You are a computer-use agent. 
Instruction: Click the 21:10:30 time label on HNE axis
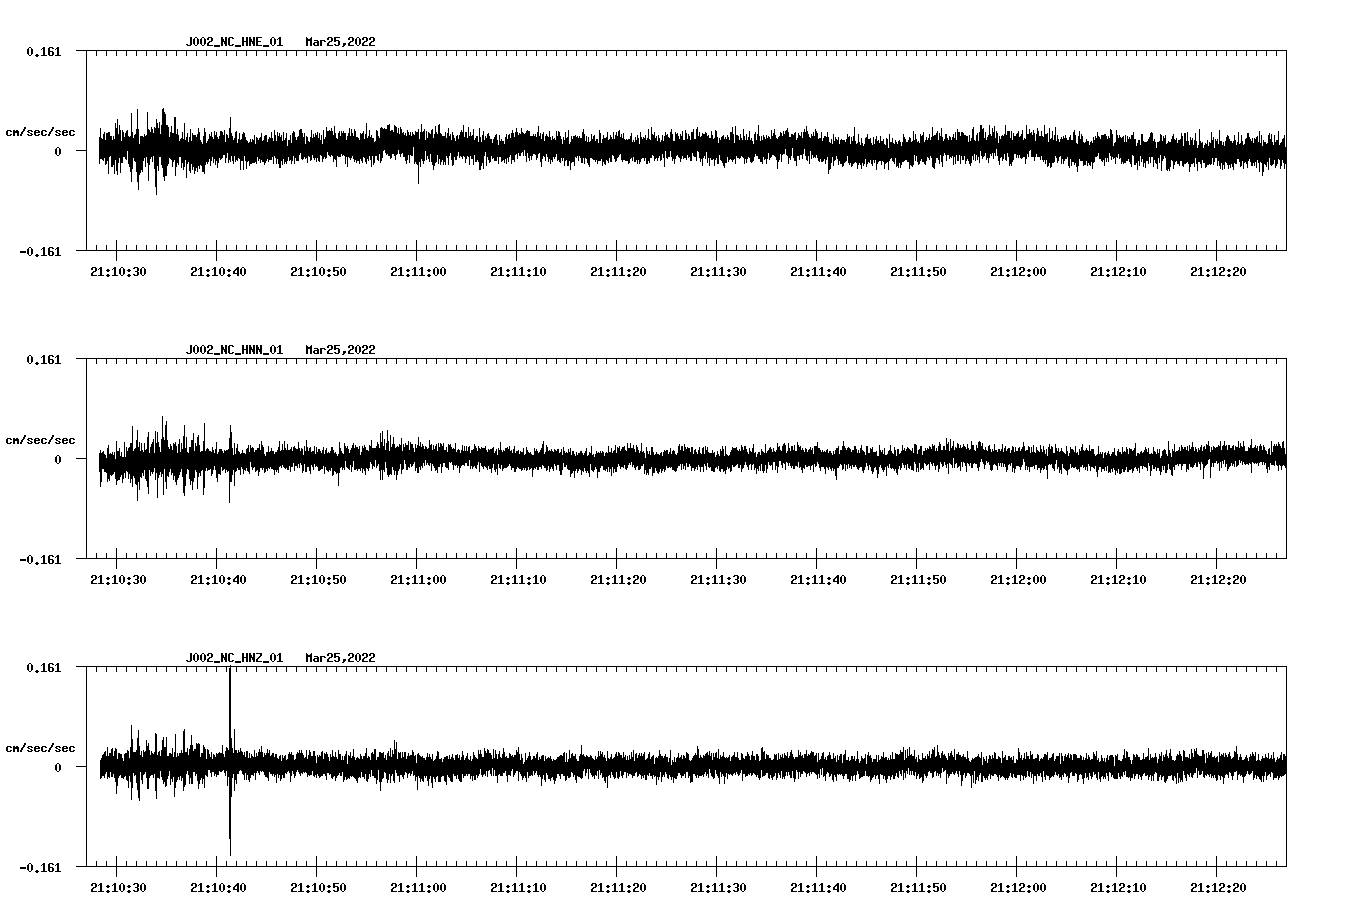pos(118,271)
